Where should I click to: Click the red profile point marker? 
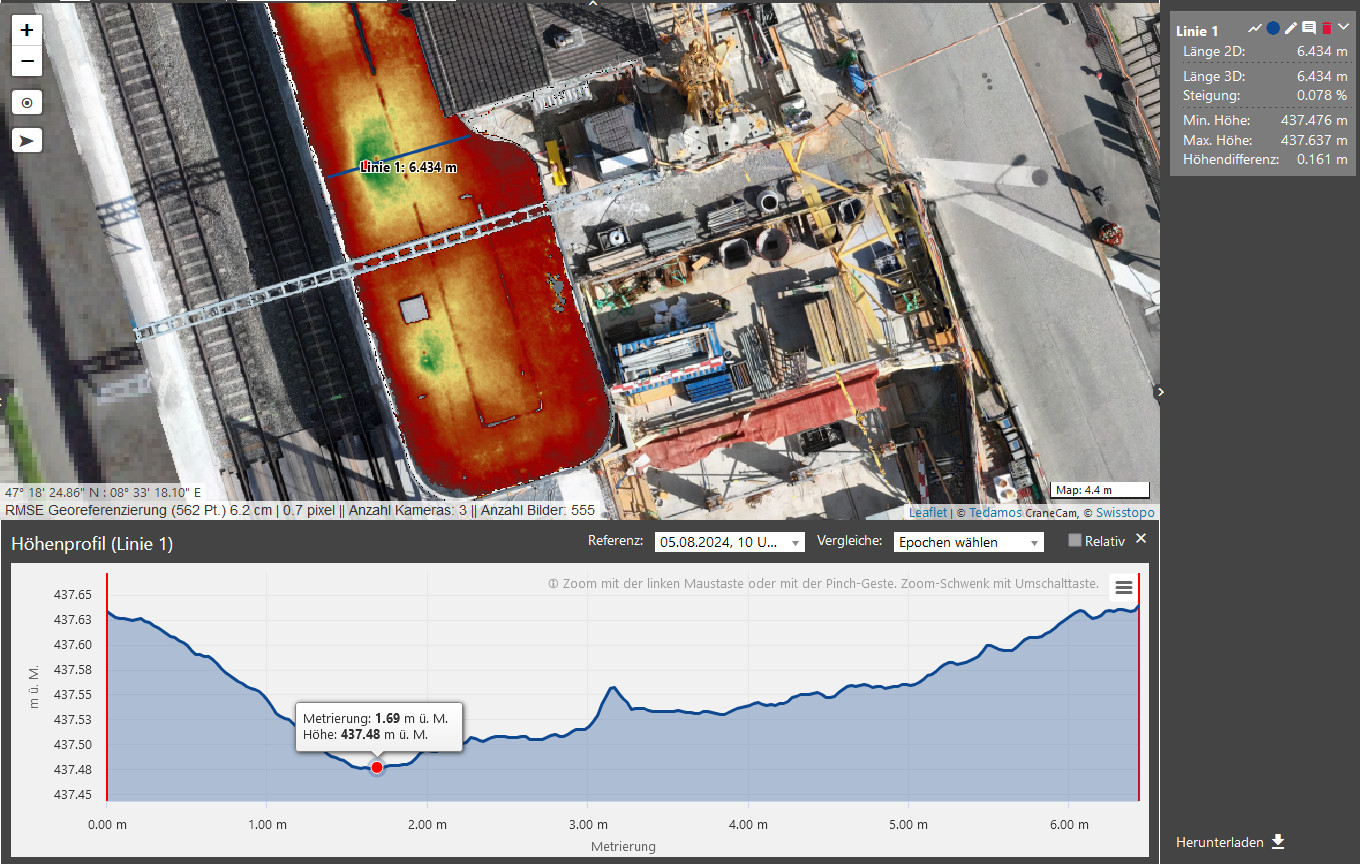pyautogui.click(x=377, y=767)
